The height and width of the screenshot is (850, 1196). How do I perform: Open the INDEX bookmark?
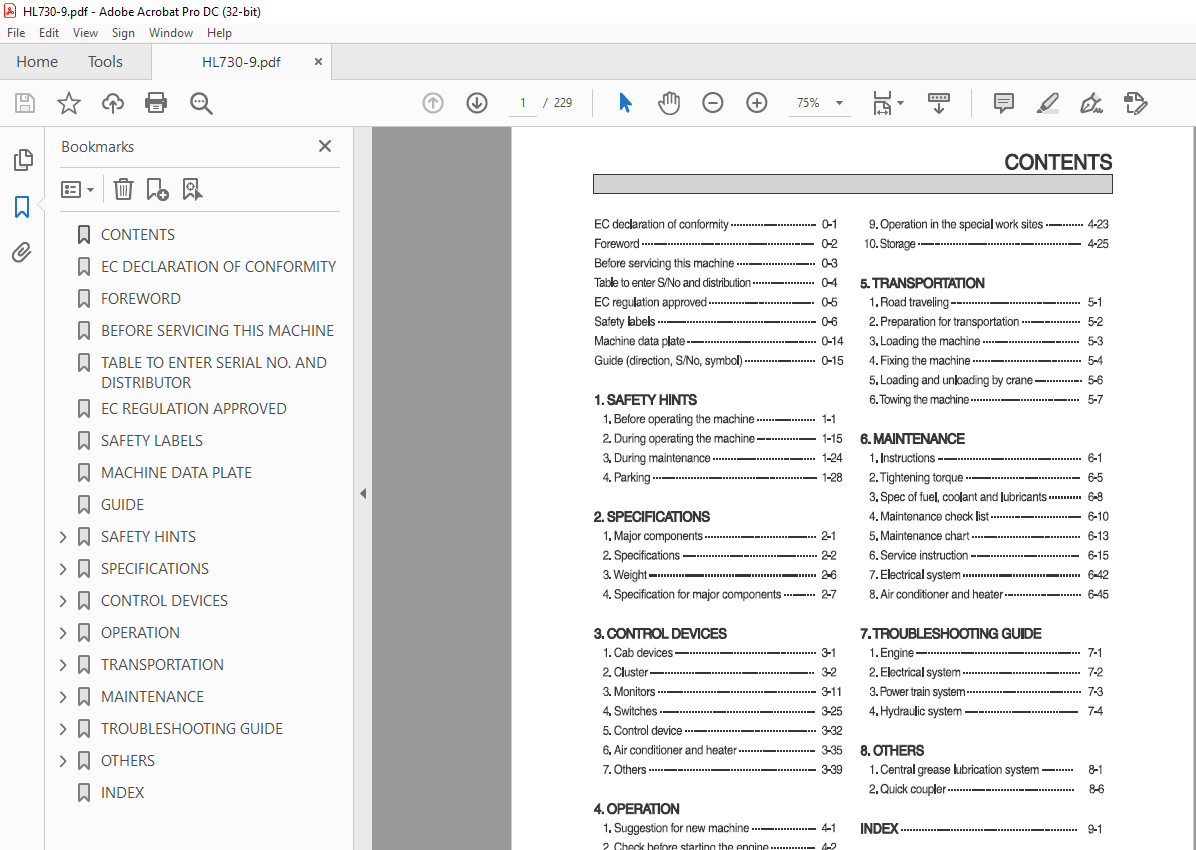[x=122, y=793]
